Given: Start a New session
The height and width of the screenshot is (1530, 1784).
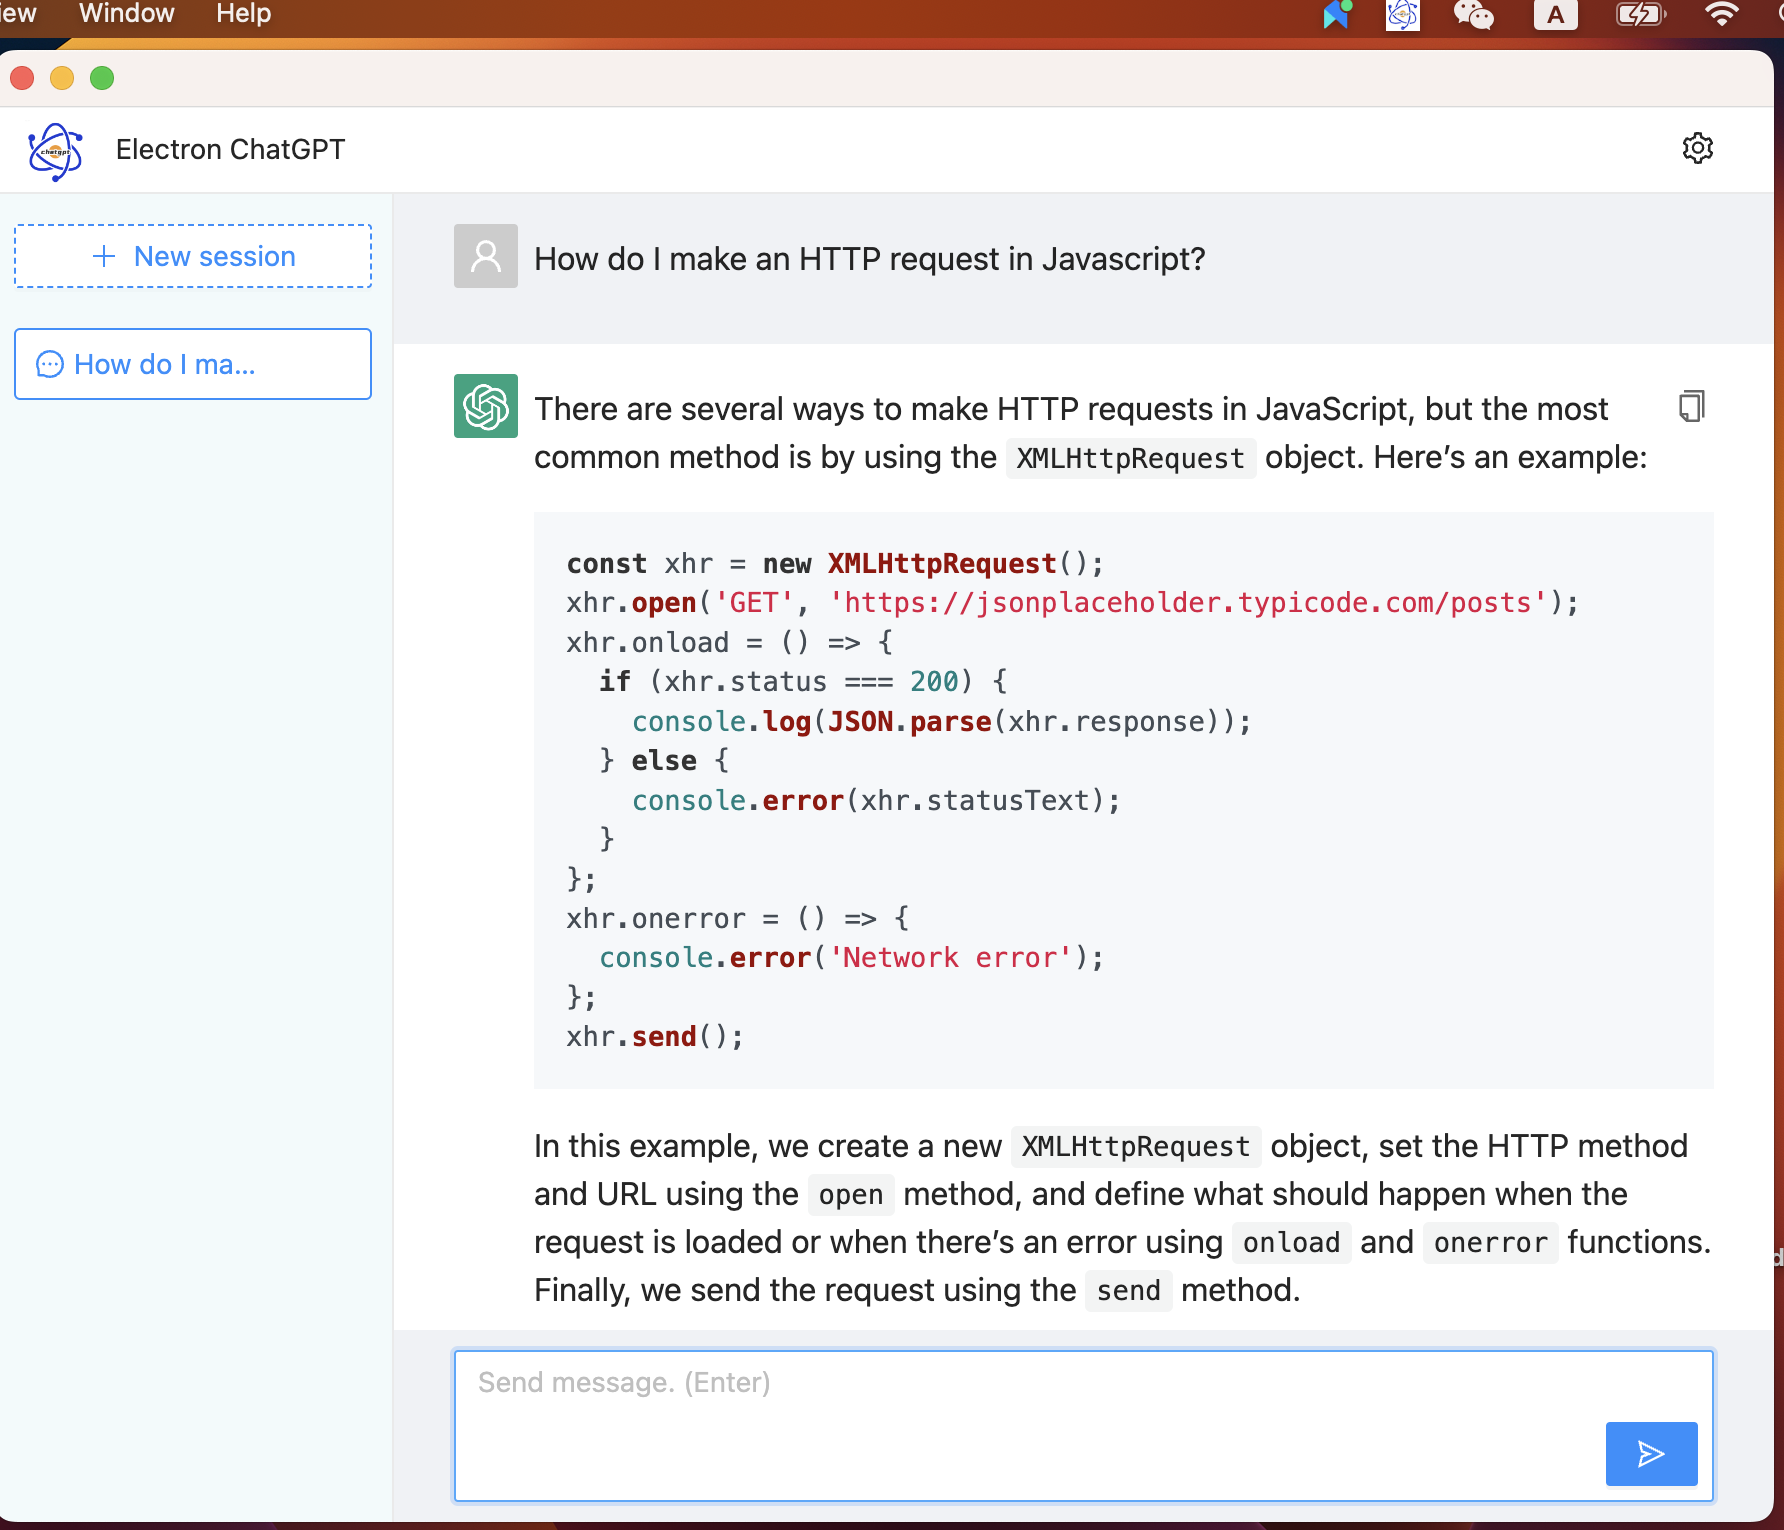Looking at the screenshot, I should click(193, 256).
